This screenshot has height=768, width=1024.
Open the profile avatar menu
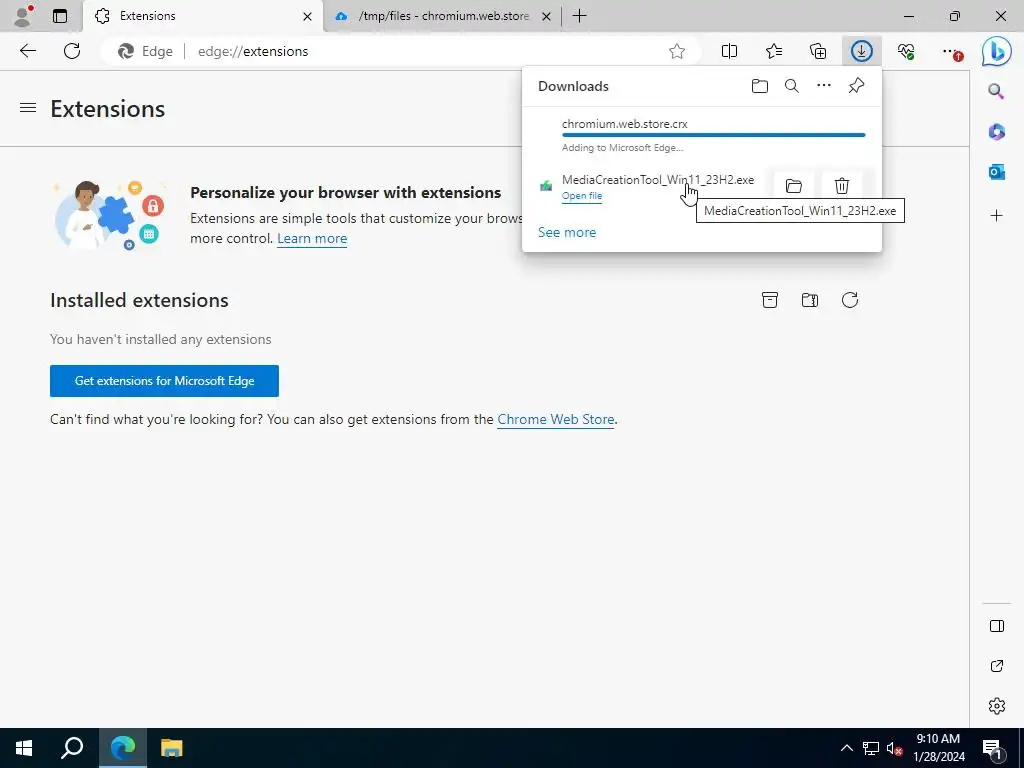24,16
